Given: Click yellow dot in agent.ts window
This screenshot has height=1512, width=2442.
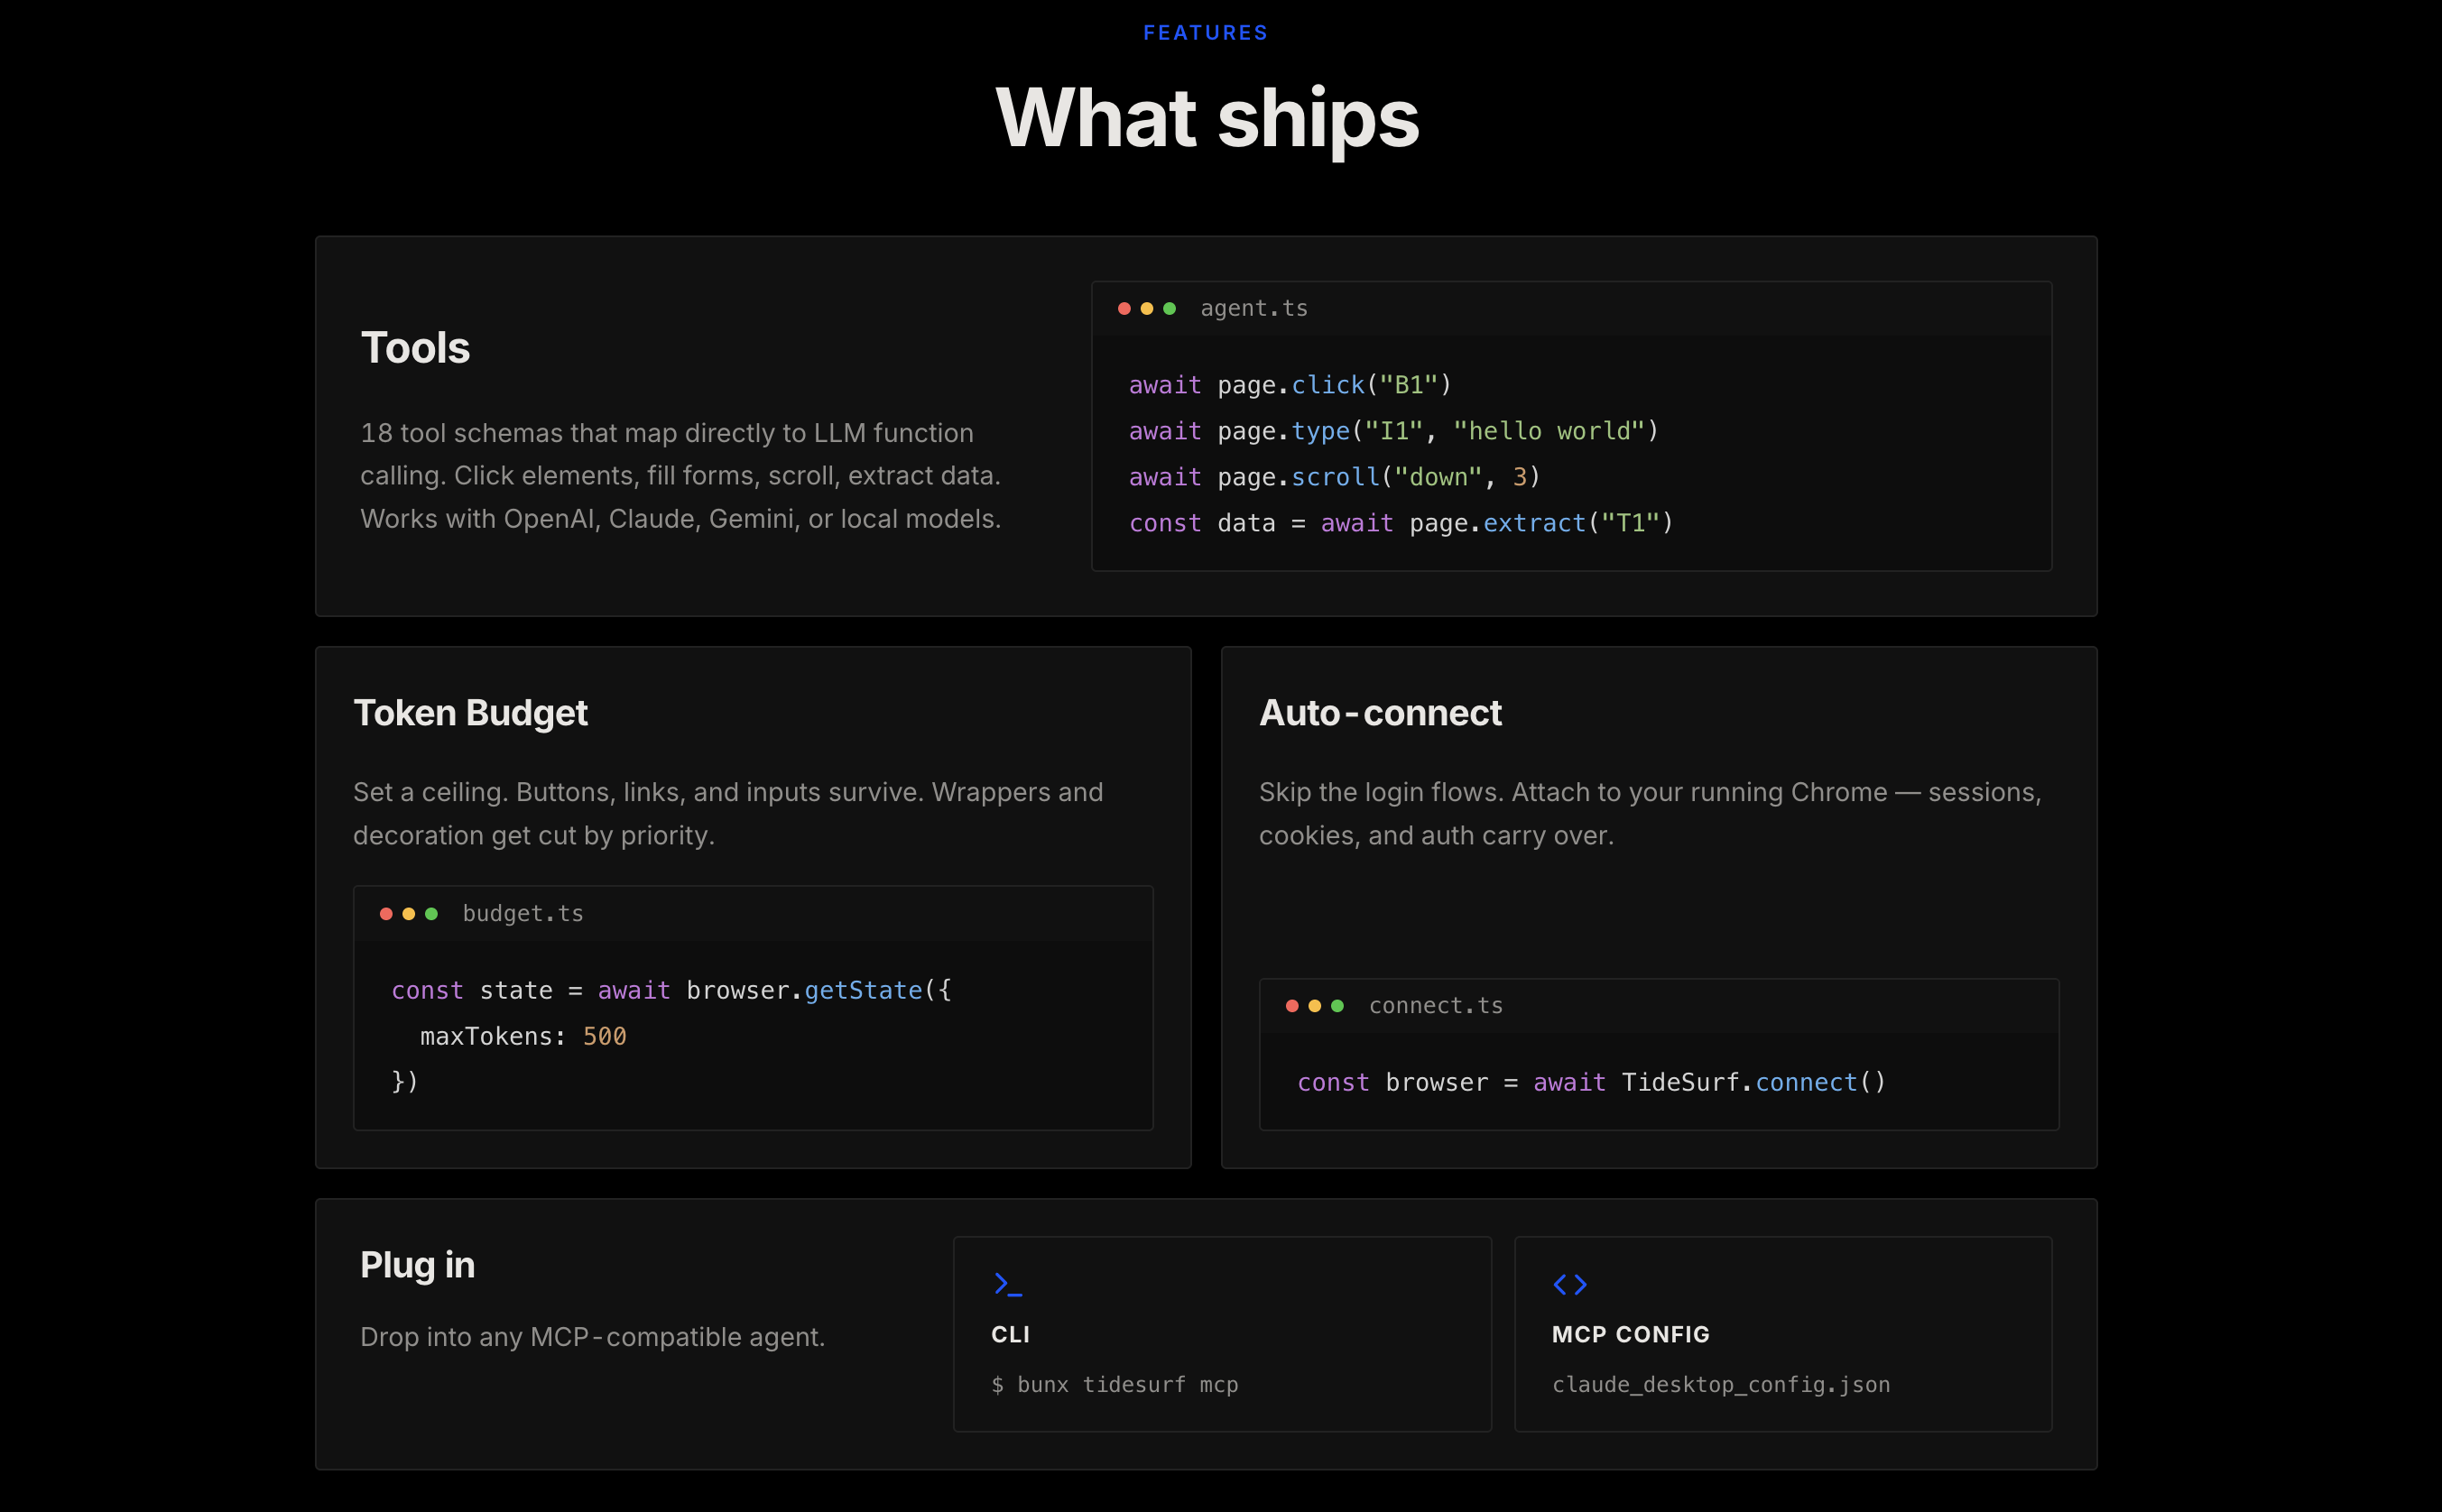Looking at the screenshot, I should [x=1147, y=309].
